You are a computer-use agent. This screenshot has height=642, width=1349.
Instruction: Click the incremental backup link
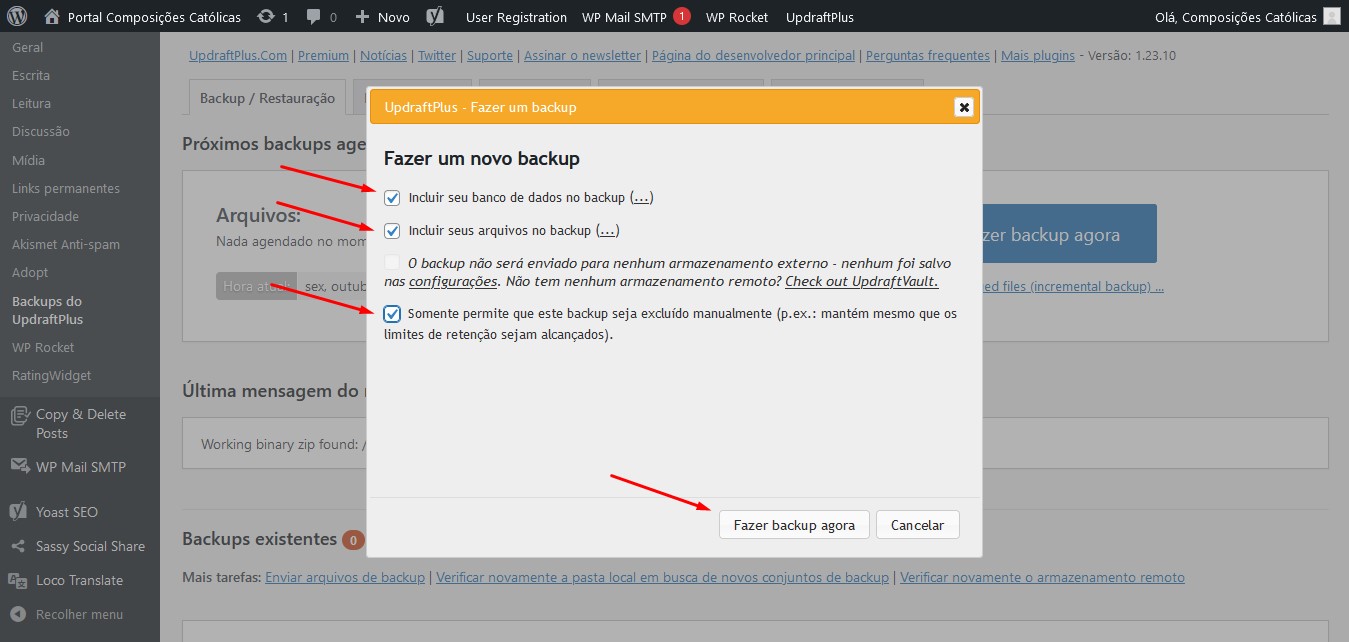click(x=1073, y=287)
